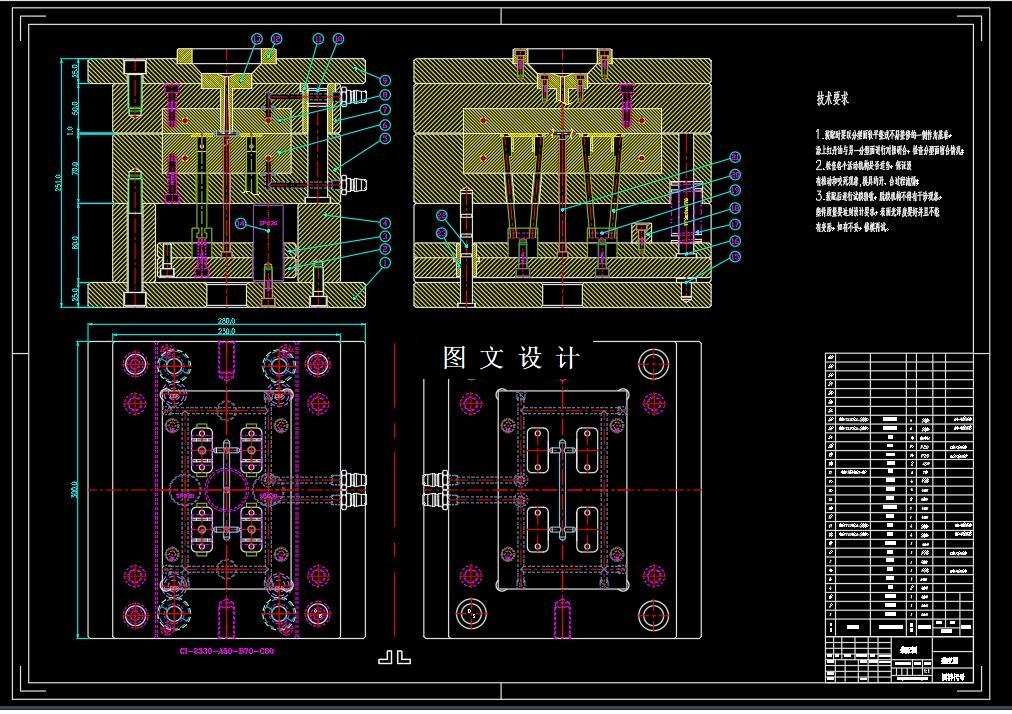This screenshot has height=714, width=1012.
Task: Select the 技术要求 heading
Action: tap(833, 98)
